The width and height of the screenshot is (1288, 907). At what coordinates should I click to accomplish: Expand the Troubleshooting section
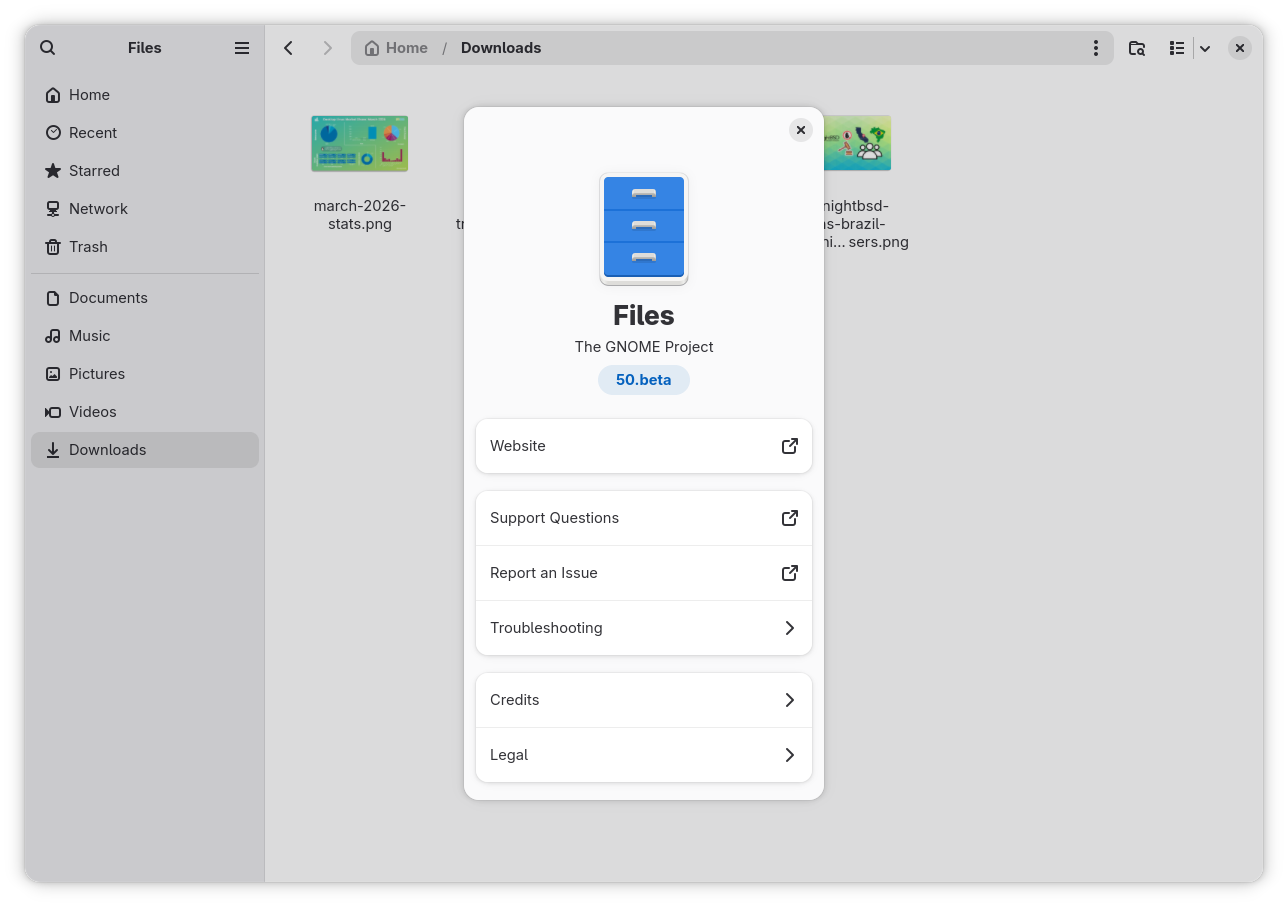(643, 628)
